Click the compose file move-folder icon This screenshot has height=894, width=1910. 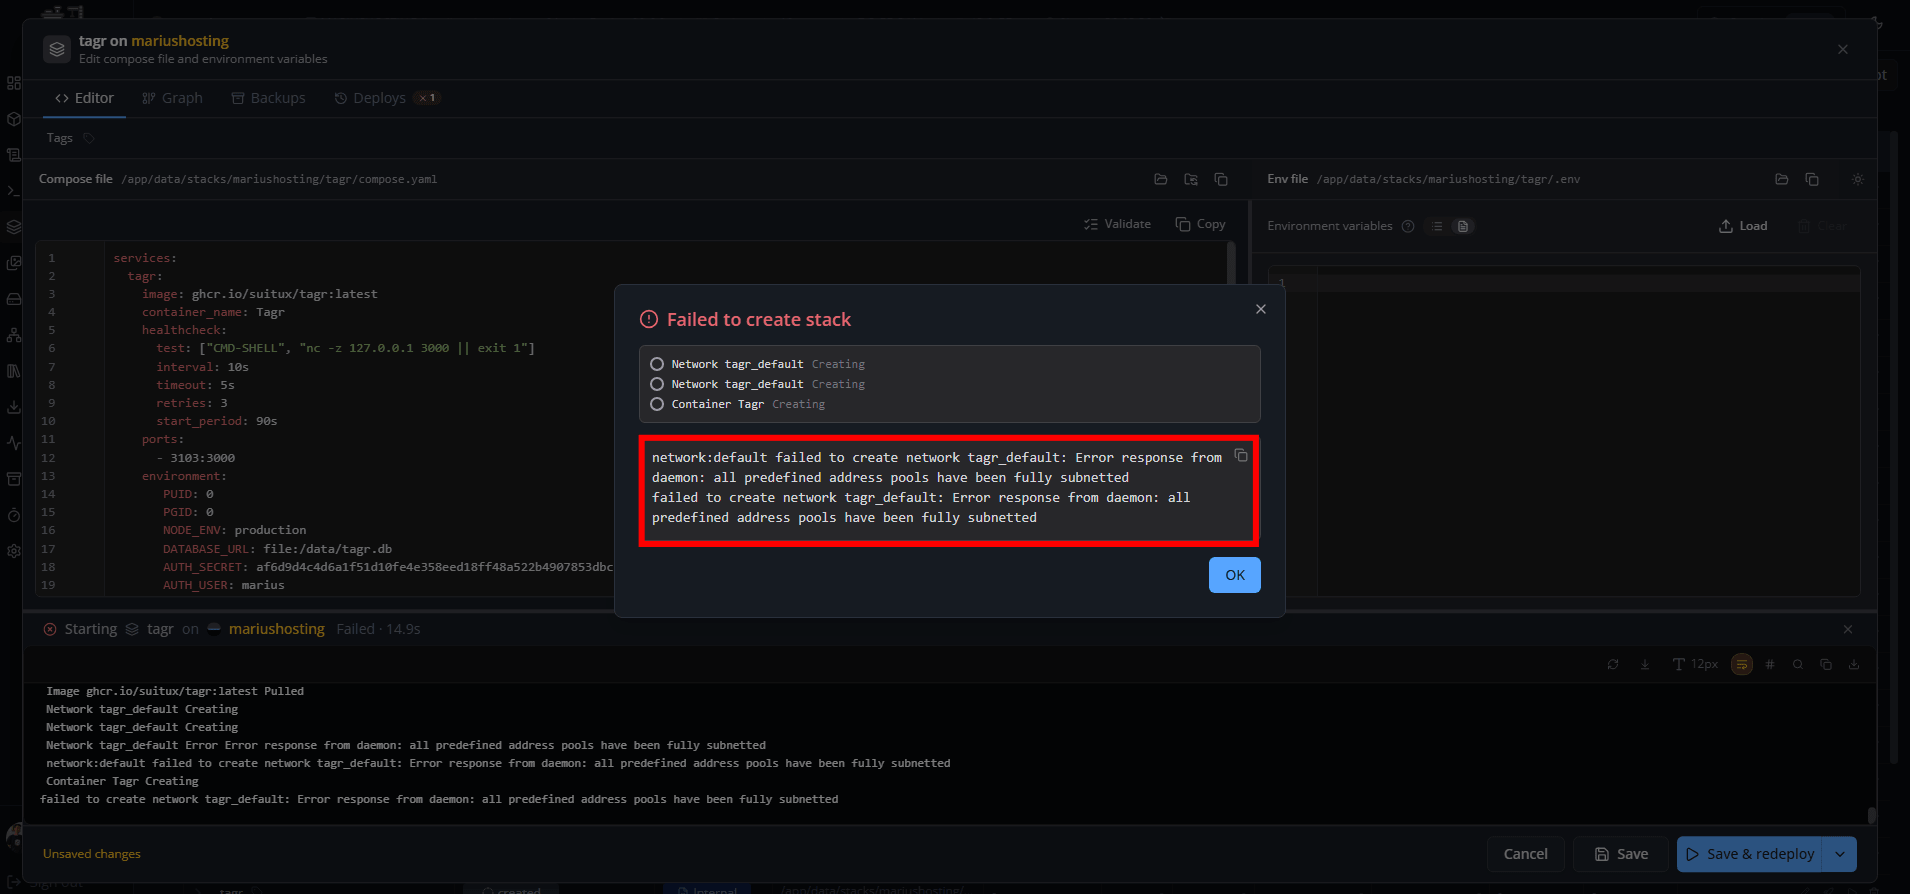[x=1191, y=179]
